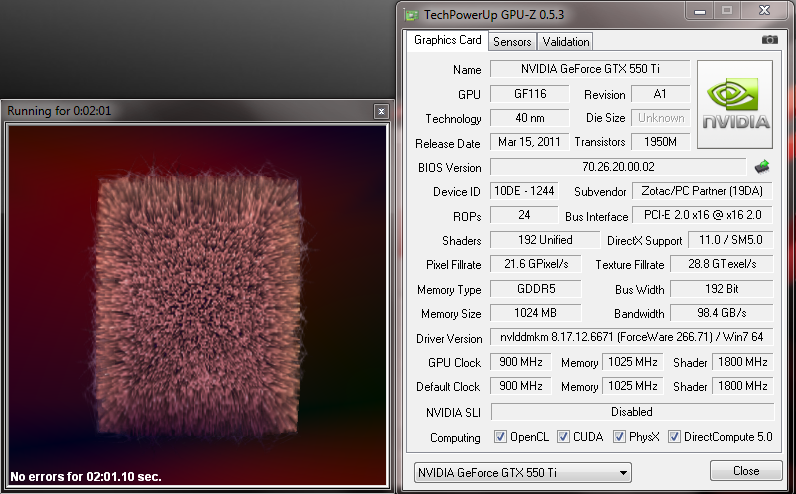
Task: Click the Close button in GPU-Z
Action: pos(746,471)
